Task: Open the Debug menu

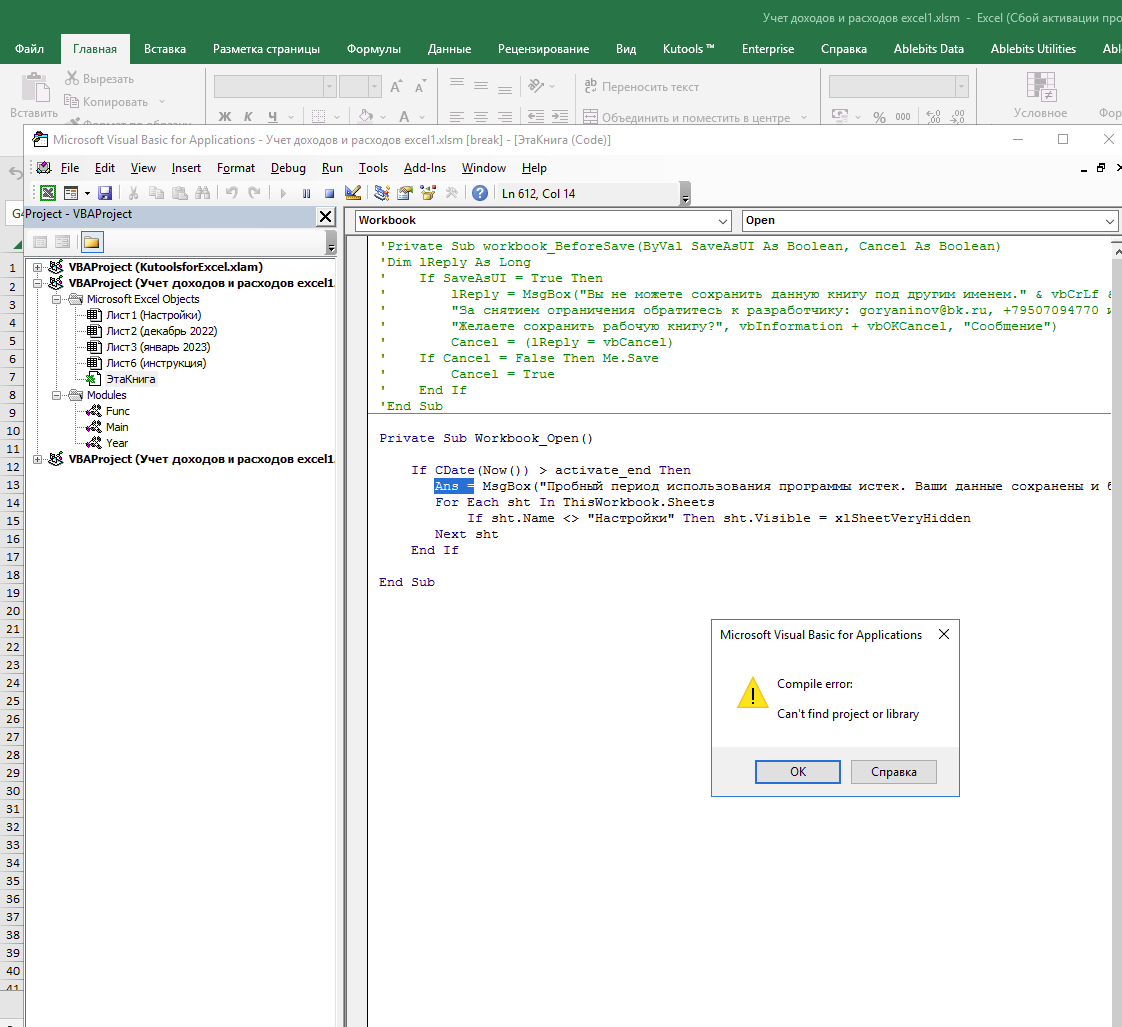Action: [288, 168]
